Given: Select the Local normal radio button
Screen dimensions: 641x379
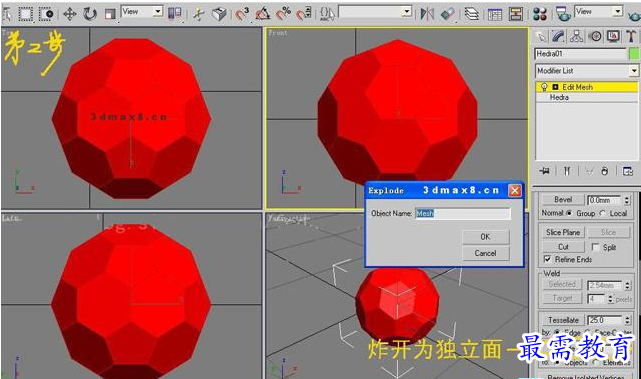Looking at the screenshot, I should pyautogui.click(x=603, y=213).
